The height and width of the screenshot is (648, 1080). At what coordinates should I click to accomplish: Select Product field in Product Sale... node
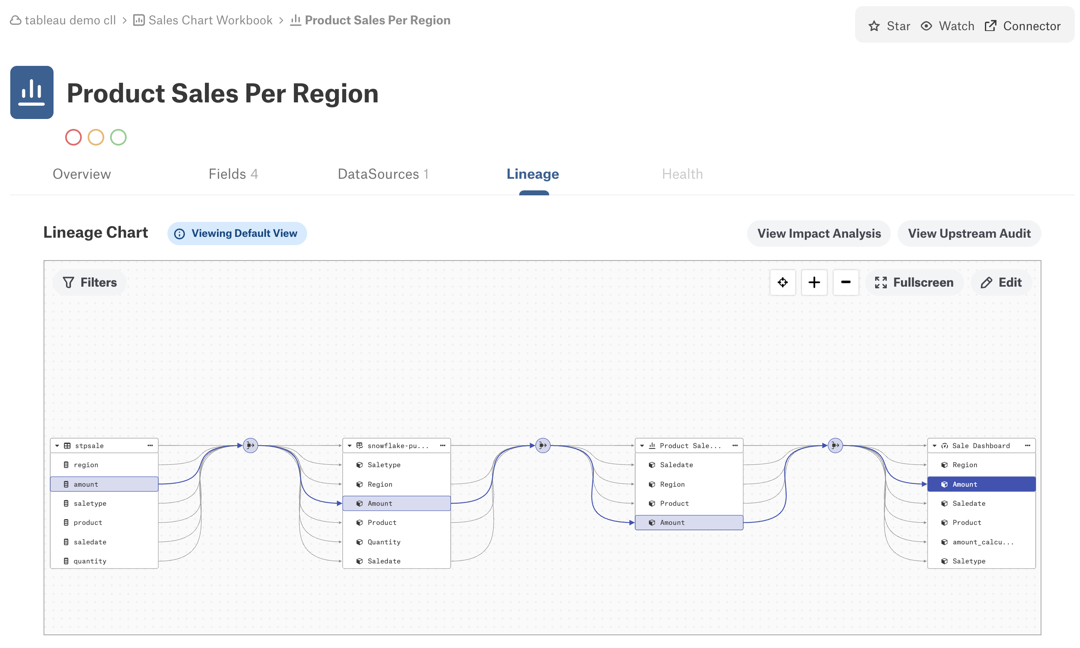point(689,503)
